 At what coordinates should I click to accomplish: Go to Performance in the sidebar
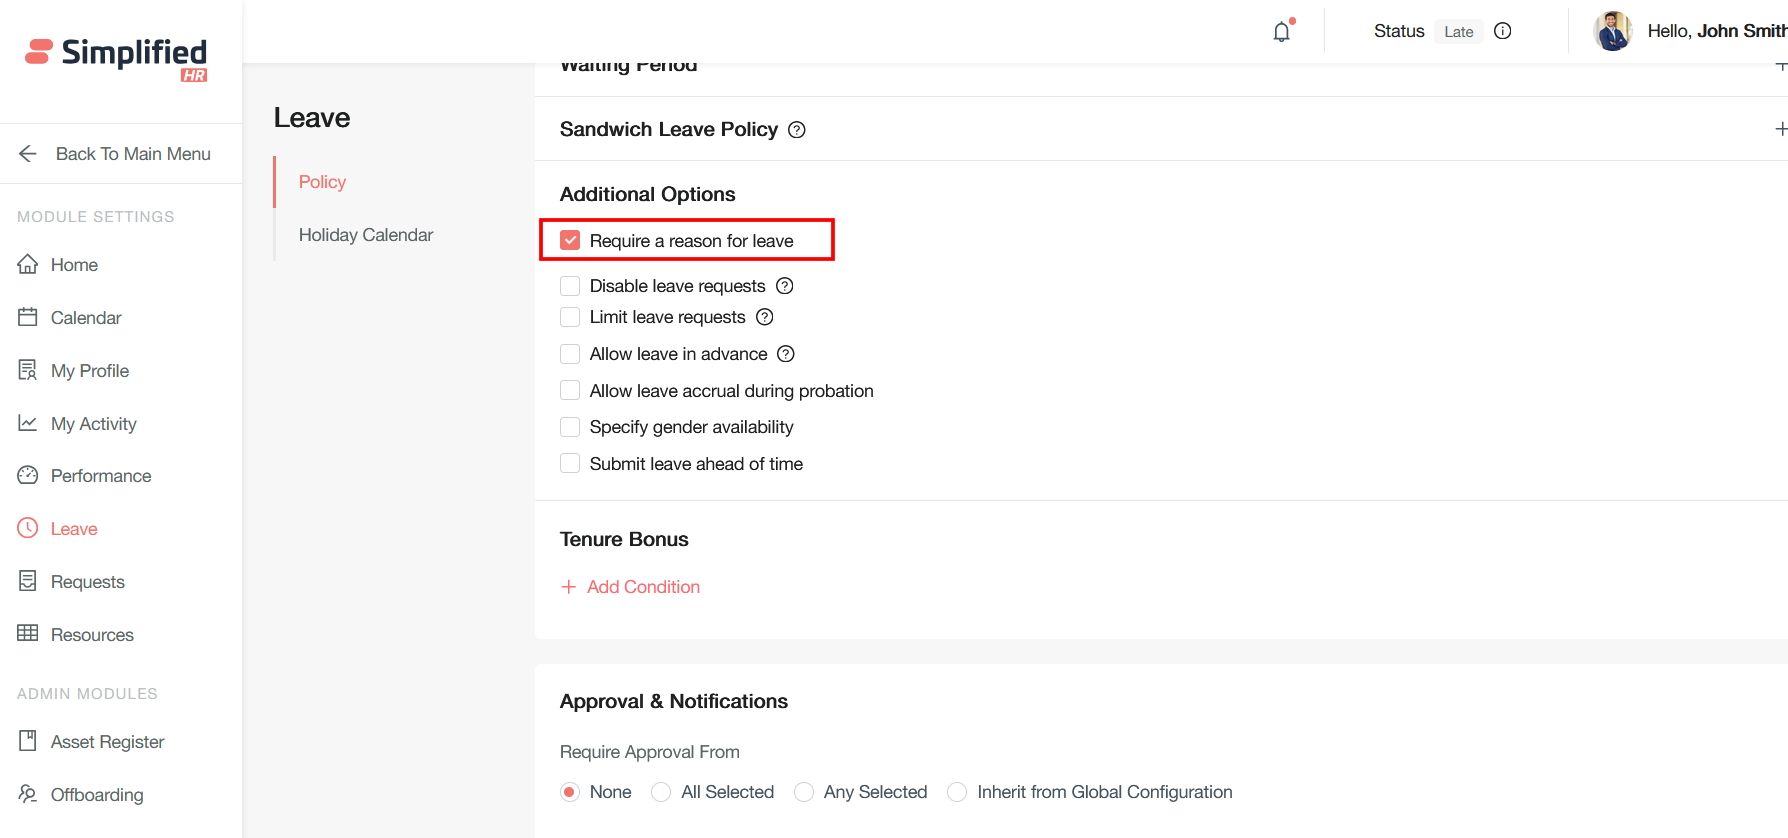101,476
